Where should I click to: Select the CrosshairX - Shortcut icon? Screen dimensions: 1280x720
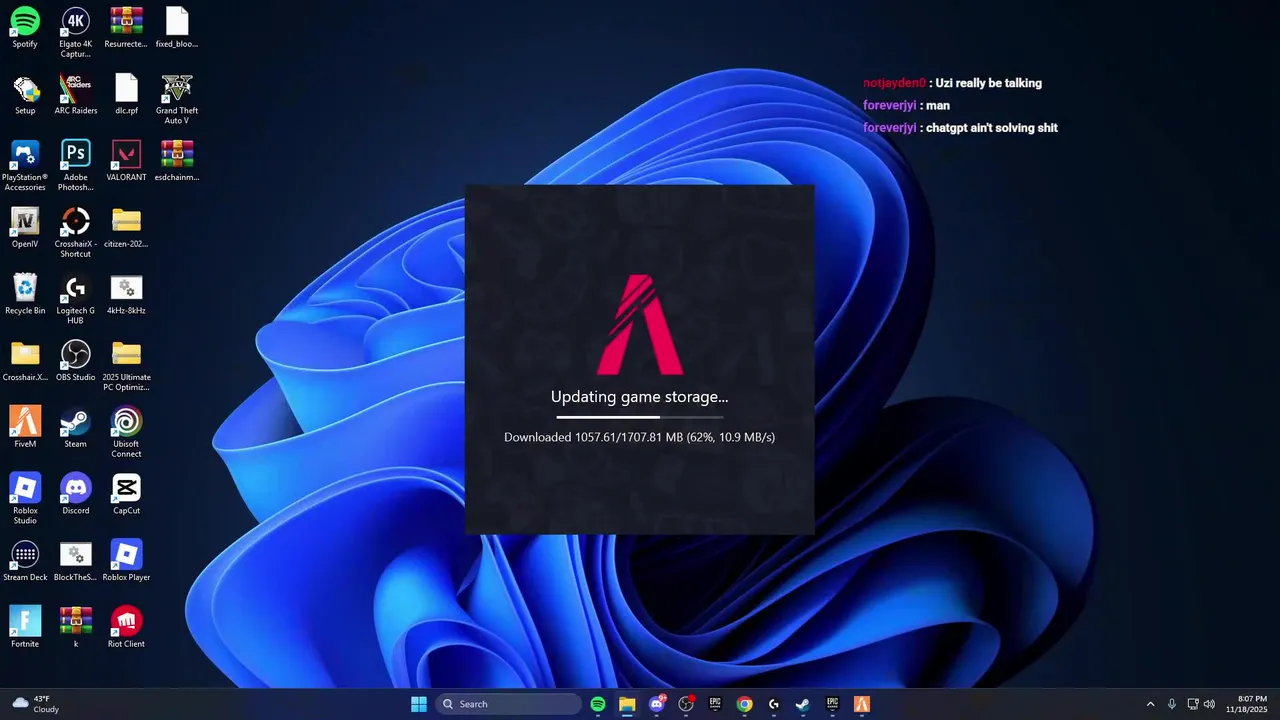76,233
